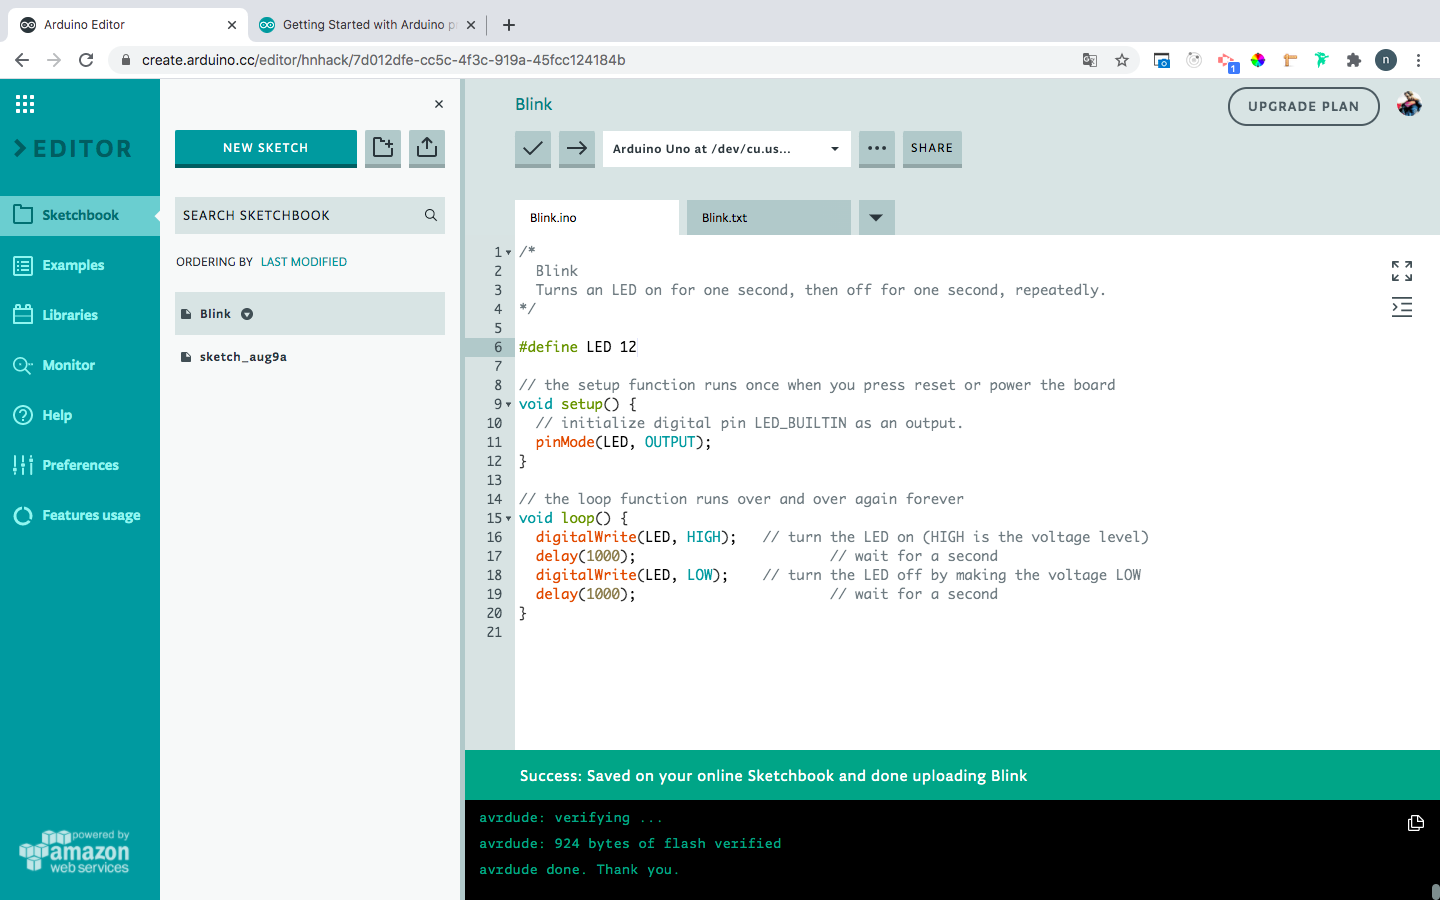Open a new browser tab
This screenshot has height=900, width=1440.
tap(509, 25)
